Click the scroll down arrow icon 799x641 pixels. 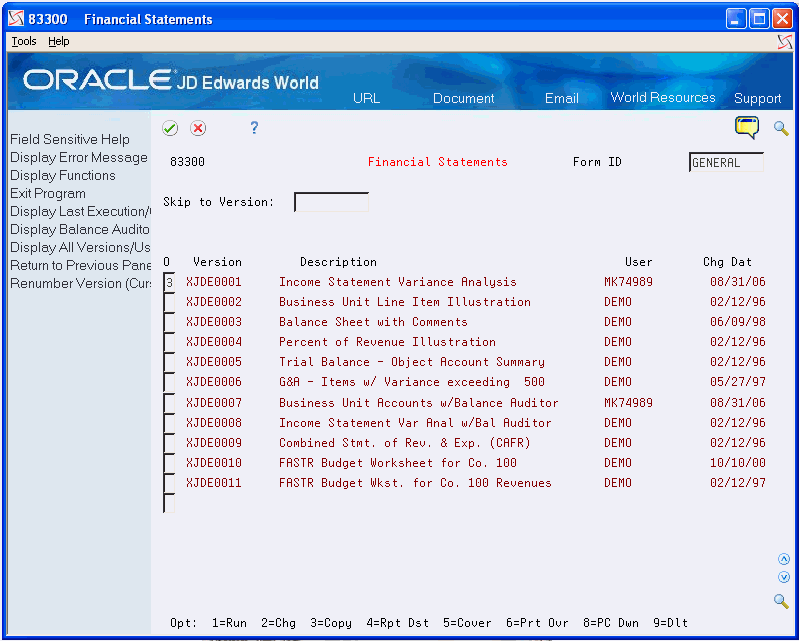tap(784, 577)
